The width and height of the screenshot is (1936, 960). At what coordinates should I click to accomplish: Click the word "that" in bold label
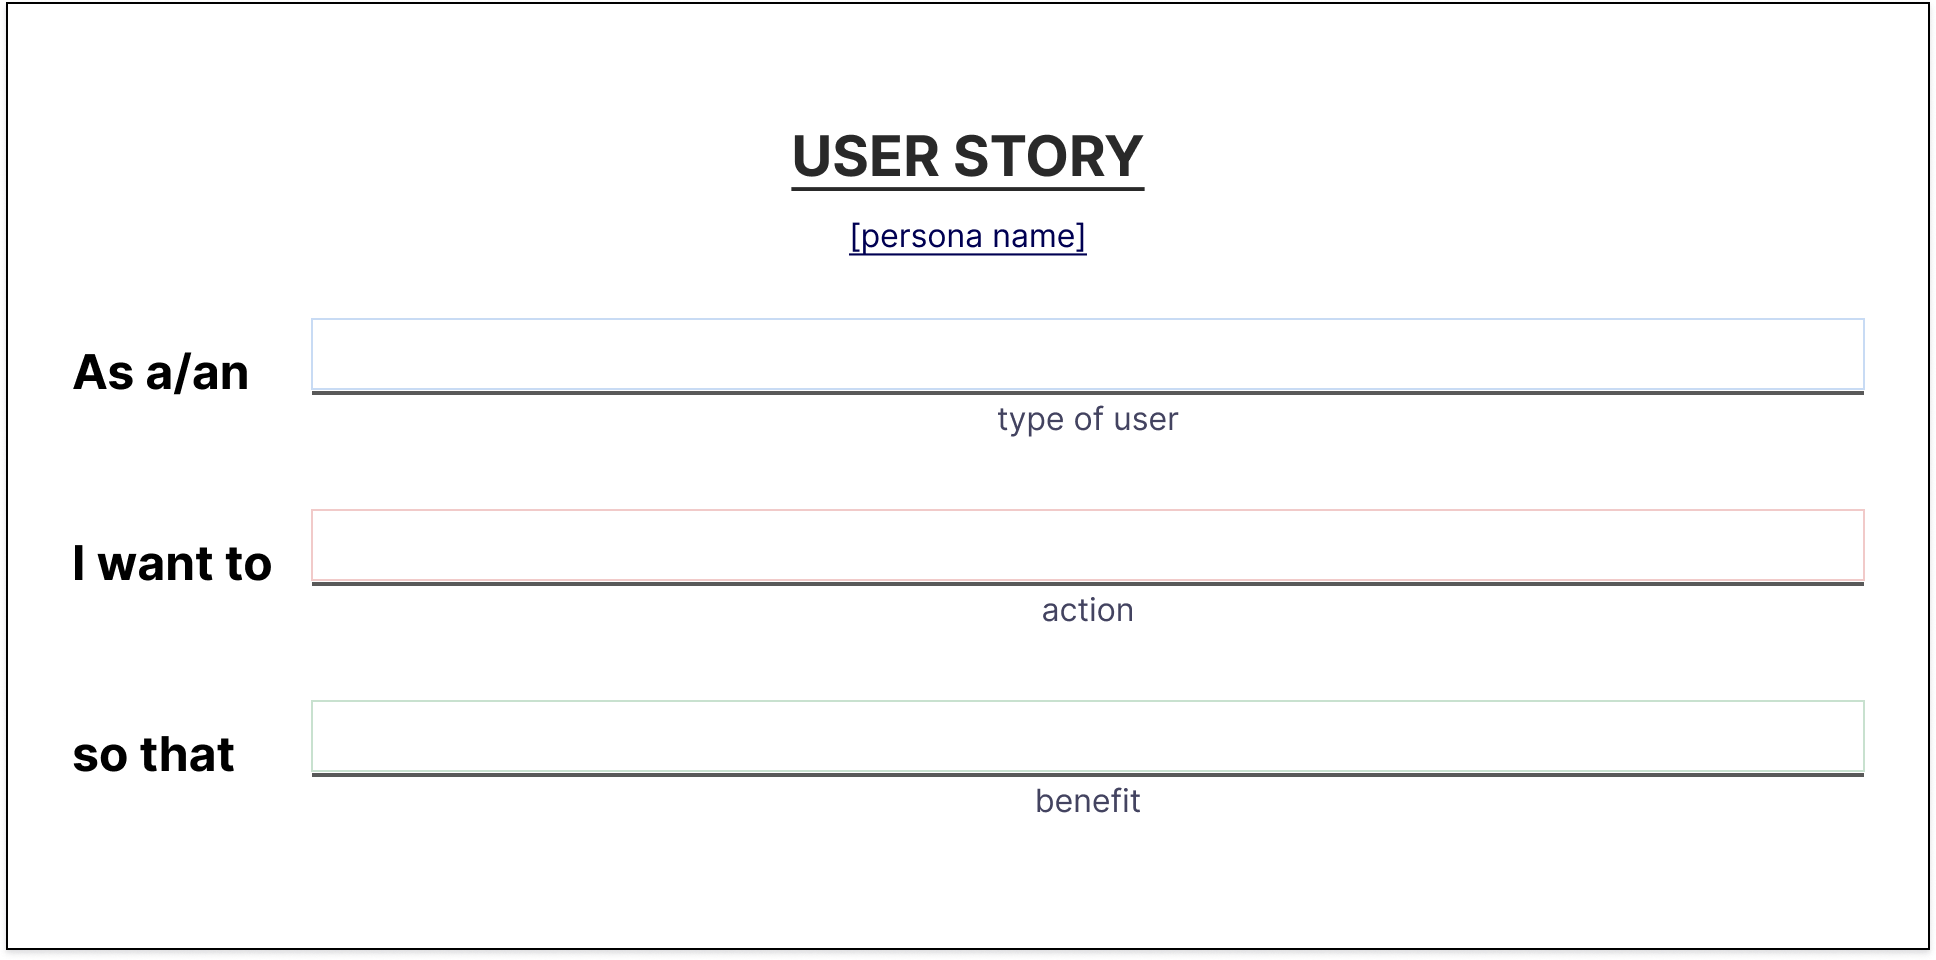tap(187, 754)
